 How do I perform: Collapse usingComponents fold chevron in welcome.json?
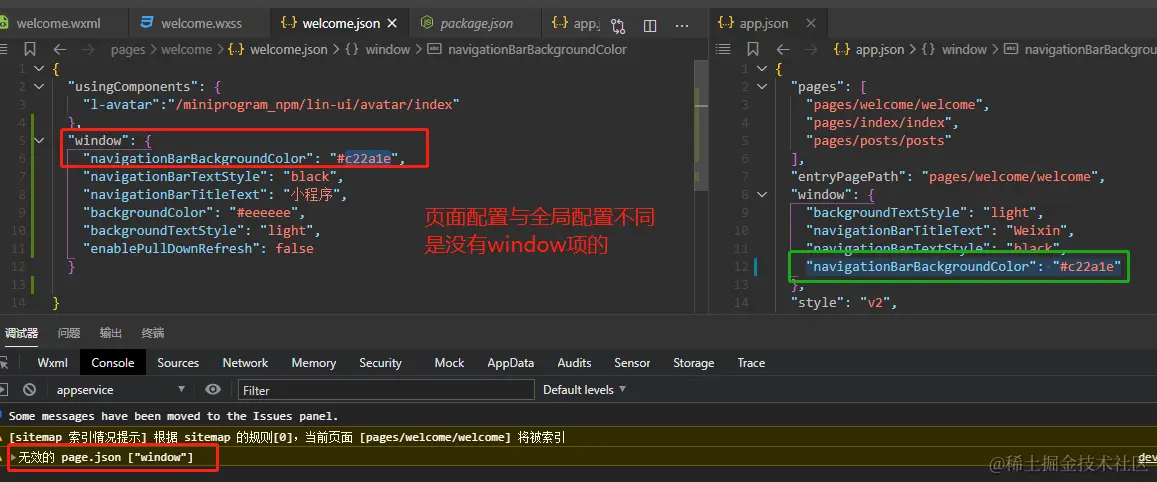click(38, 86)
